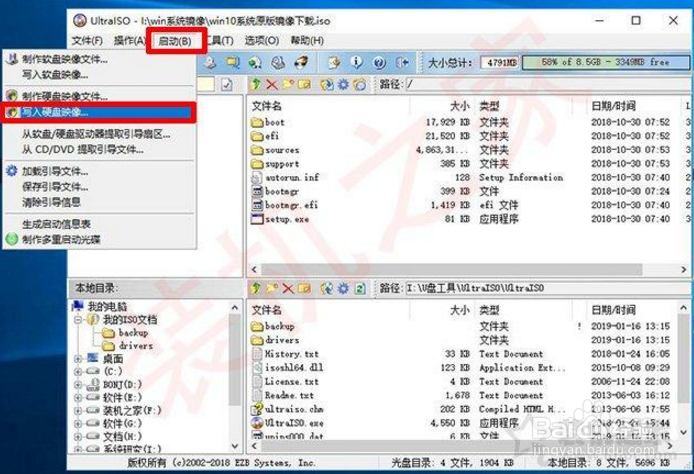Open the 选项(O) menu
Image resolution: width=694 pixels, height=474 pixels.
point(262,41)
